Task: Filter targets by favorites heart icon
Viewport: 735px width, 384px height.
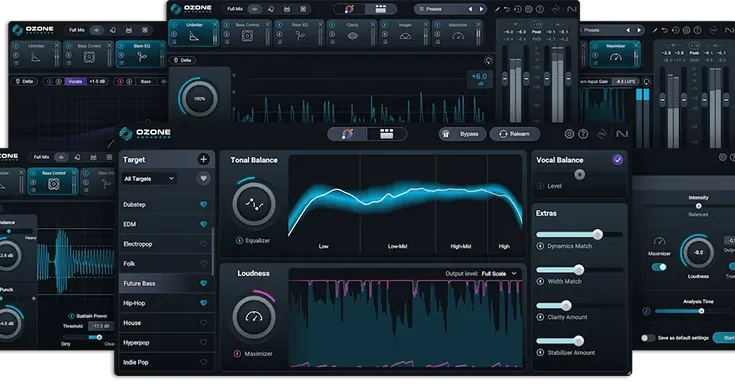Action: (203, 179)
